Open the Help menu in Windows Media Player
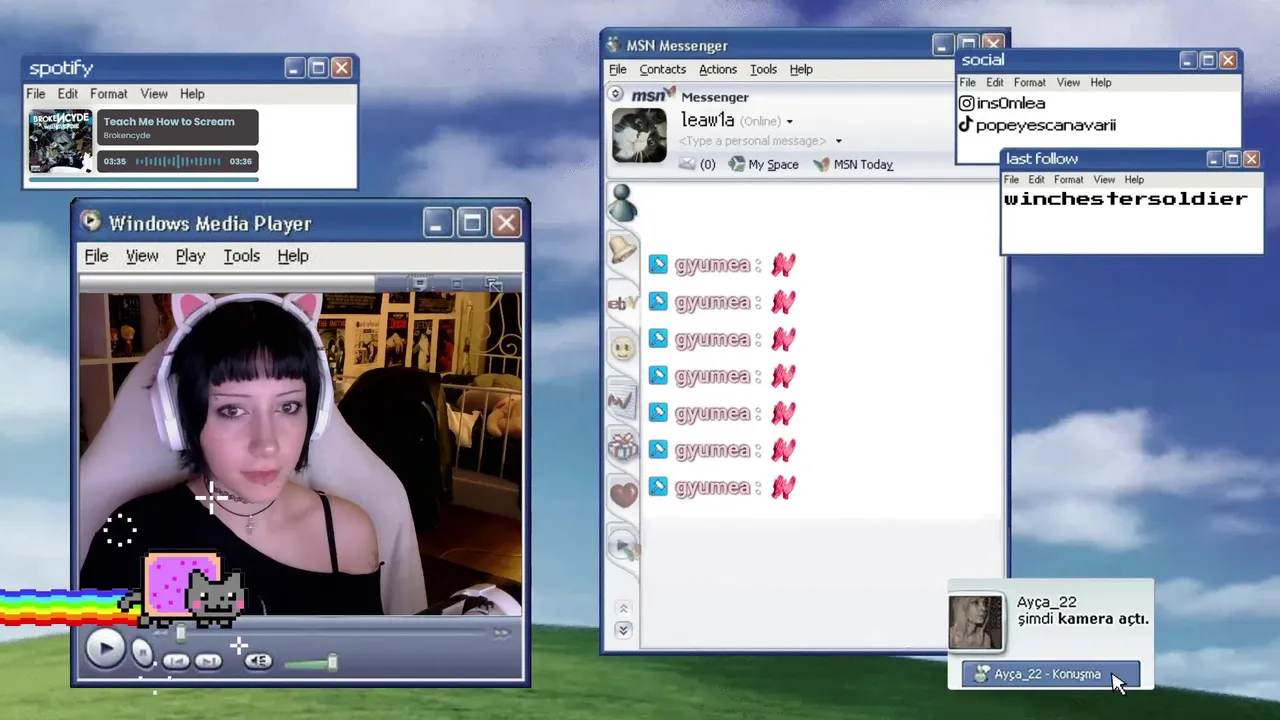Viewport: 1280px width, 720px height. [293, 256]
